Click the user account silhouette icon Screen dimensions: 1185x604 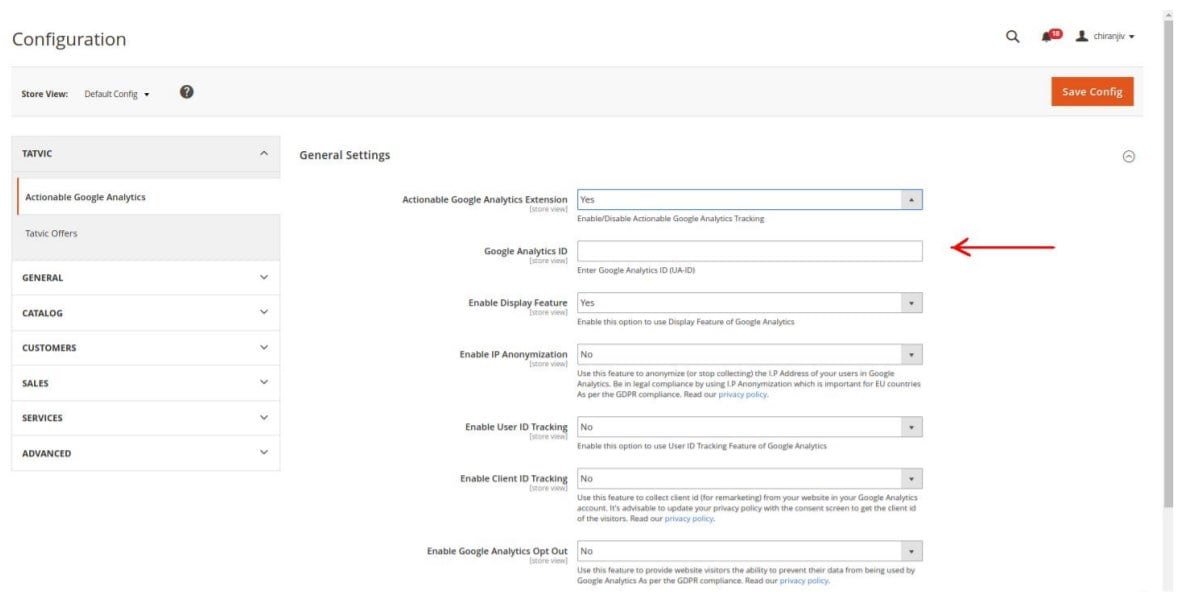coord(1081,36)
